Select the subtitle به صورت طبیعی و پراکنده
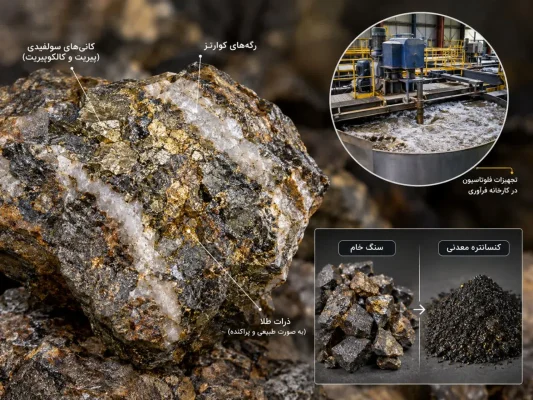 (x=267, y=332)
